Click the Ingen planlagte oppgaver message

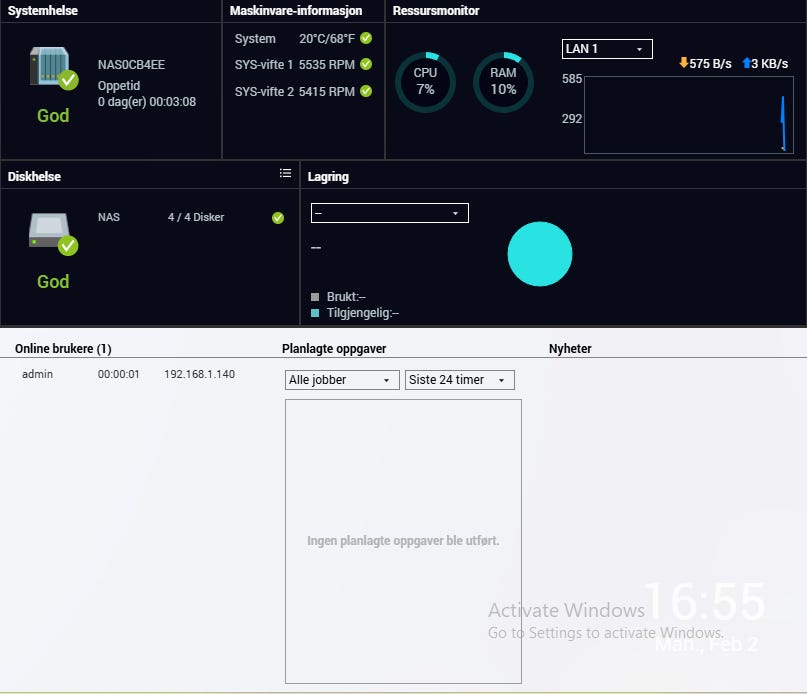(x=403, y=541)
